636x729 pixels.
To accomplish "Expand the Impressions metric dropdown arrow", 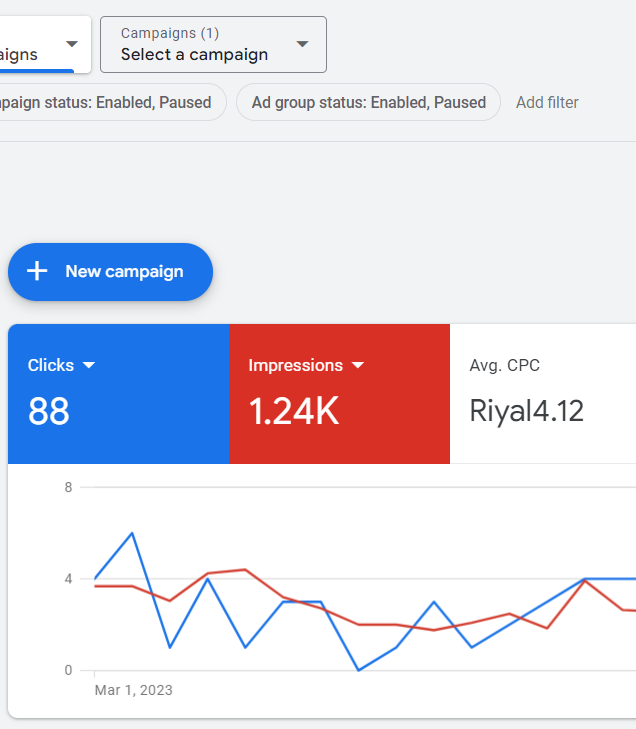I will pyautogui.click(x=358, y=366).
